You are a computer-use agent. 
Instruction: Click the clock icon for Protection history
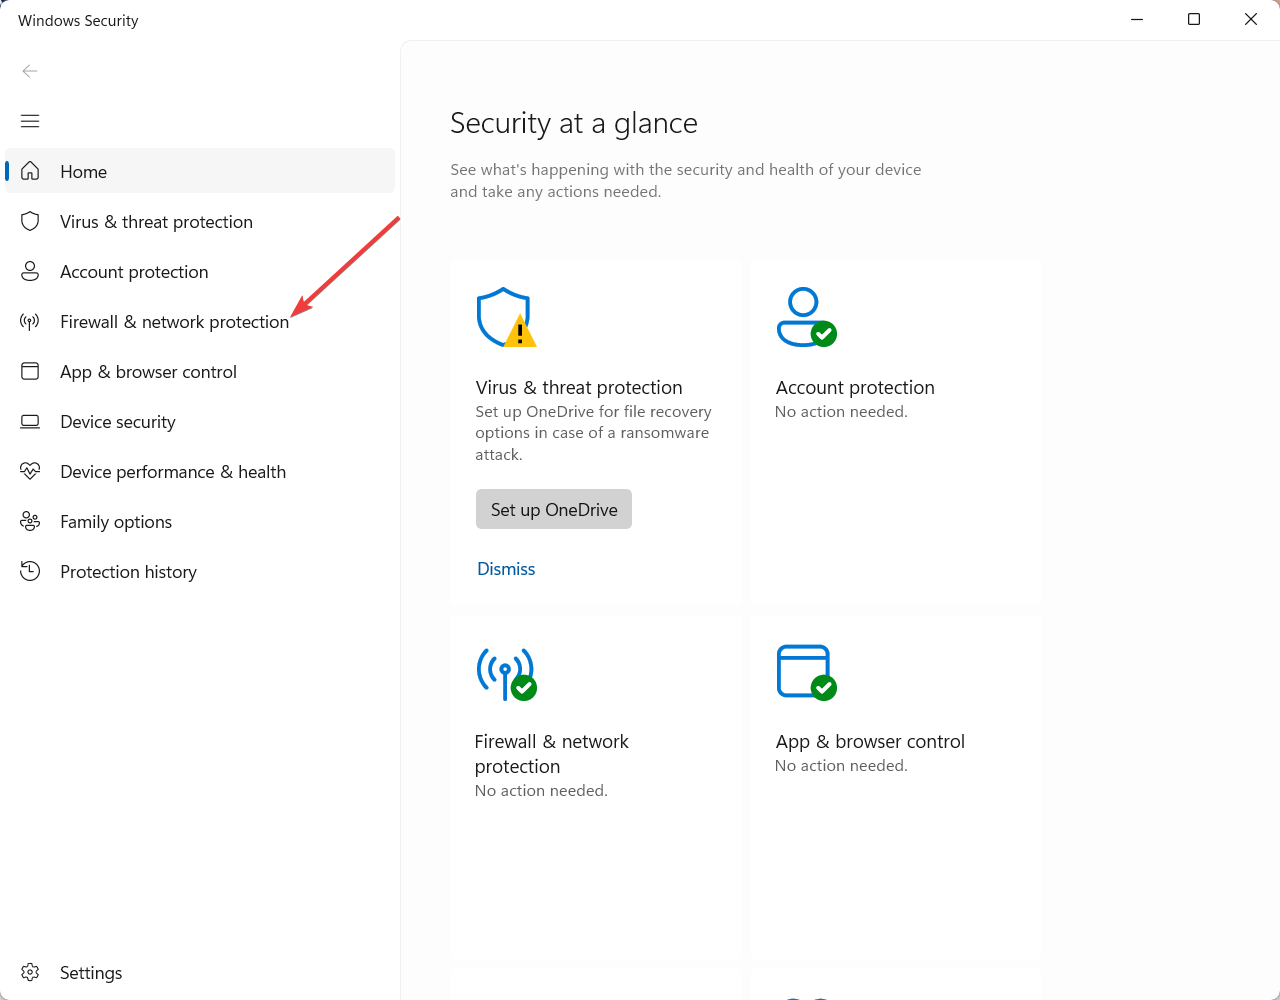(30, 571)
